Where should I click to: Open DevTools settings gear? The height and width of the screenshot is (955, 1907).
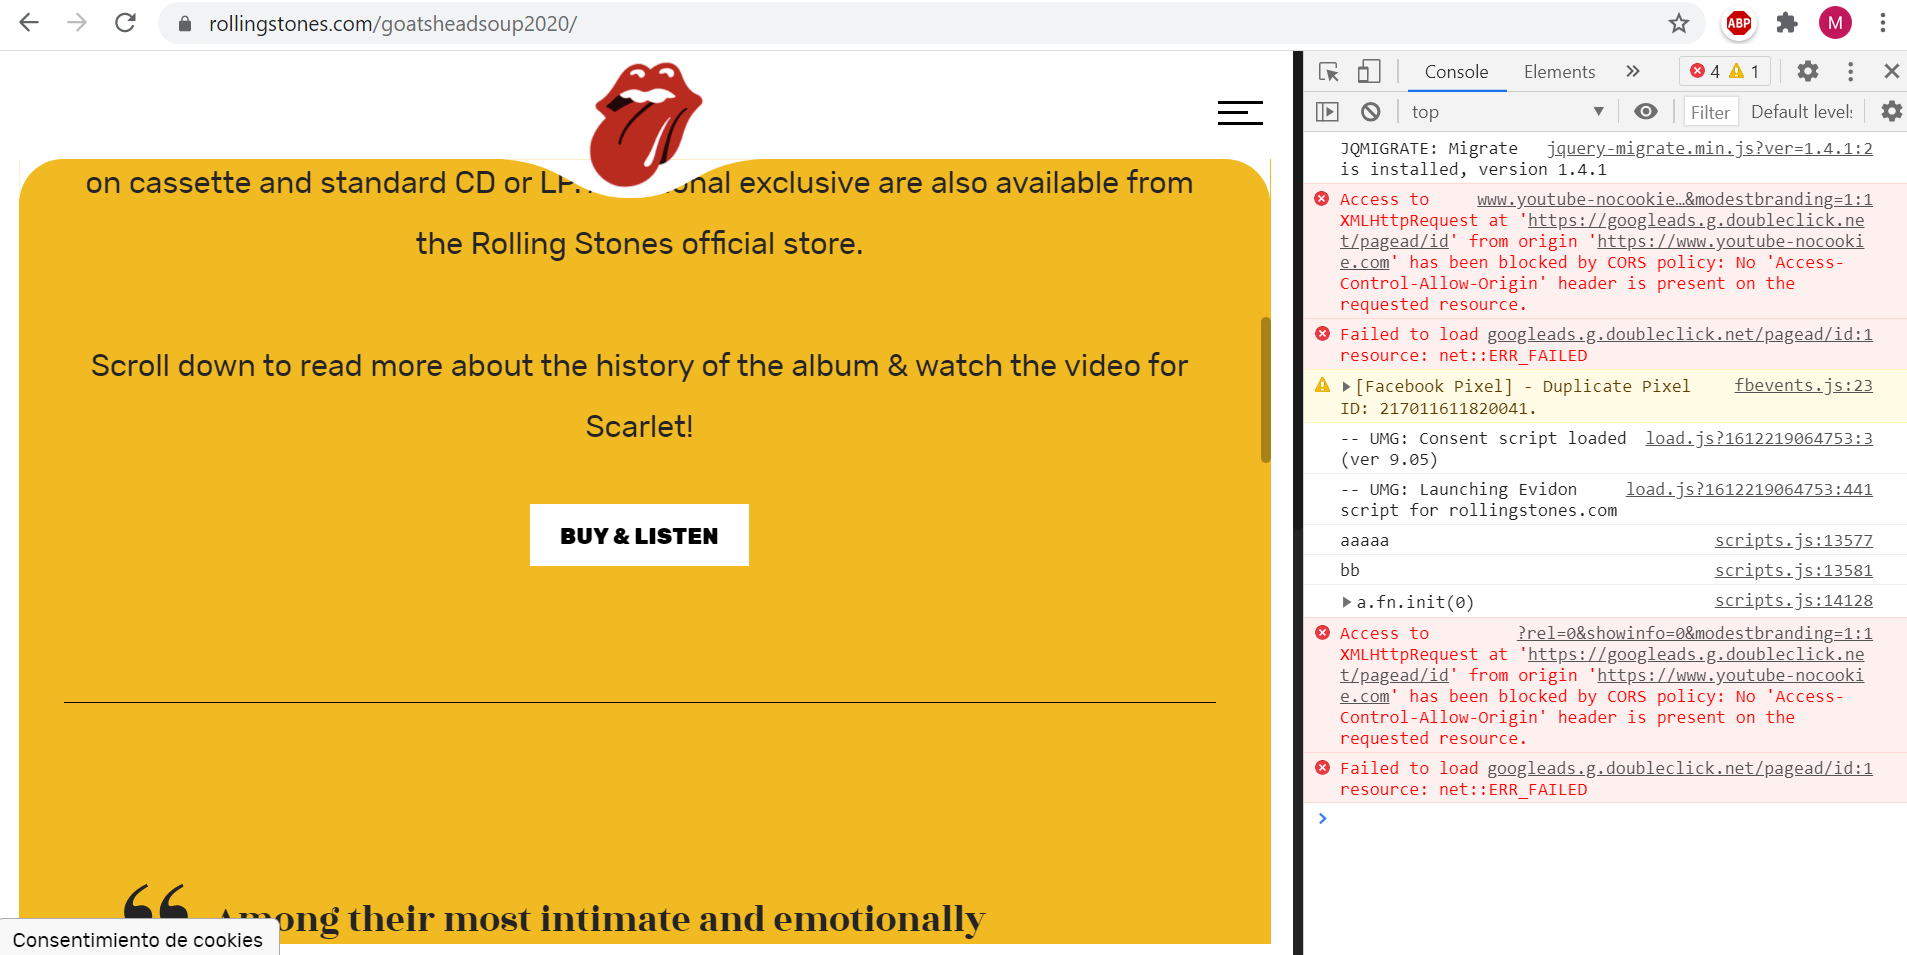(1808, 72)
